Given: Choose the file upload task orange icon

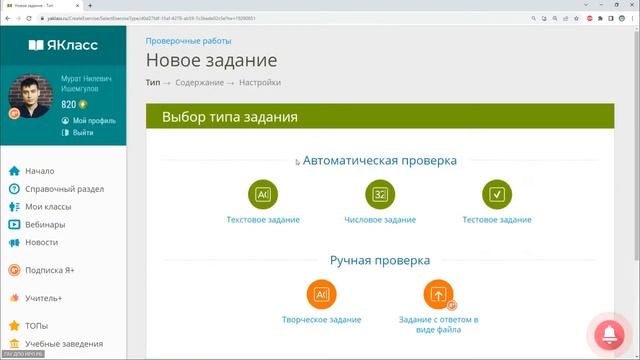Looking at the screenshot, I should pos(438,294).
